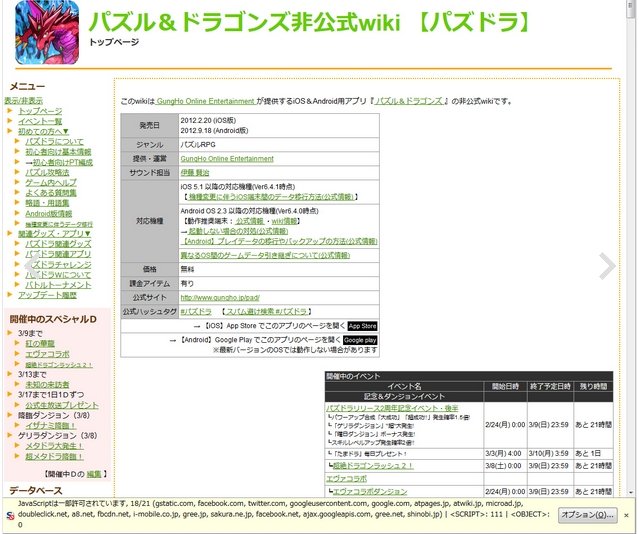639x534 pixels.
Task: Open パズル&ドラゴンズ link in intro sentence
Action: [408, 101]
